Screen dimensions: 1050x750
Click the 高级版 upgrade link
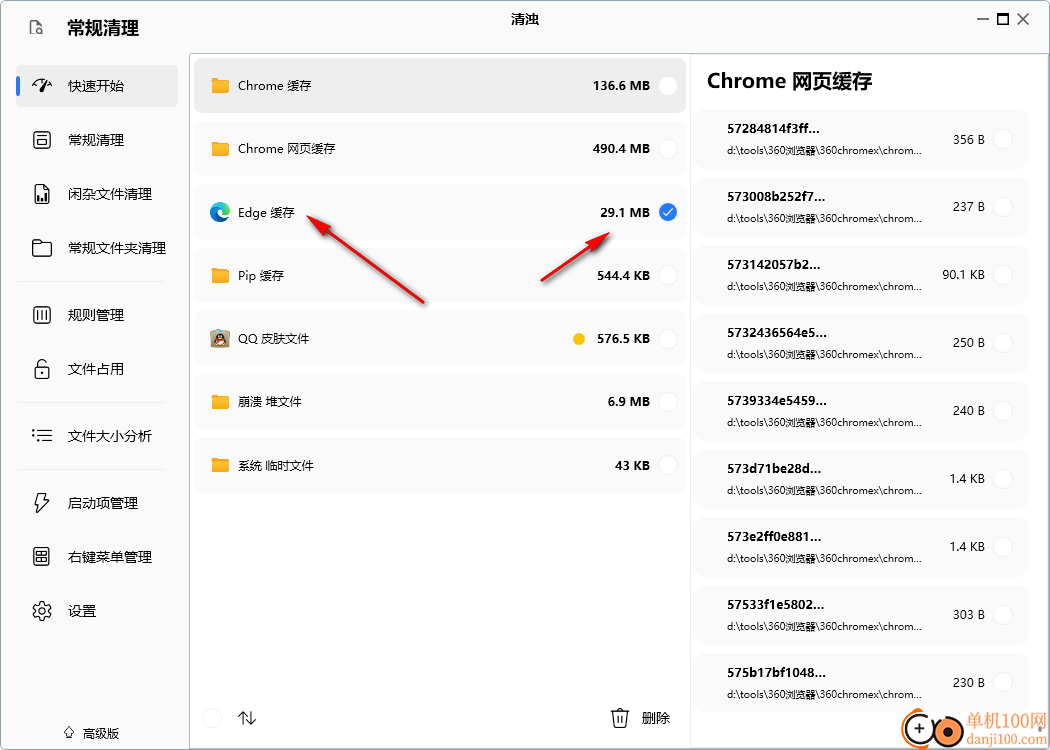(x=92, y=733)
